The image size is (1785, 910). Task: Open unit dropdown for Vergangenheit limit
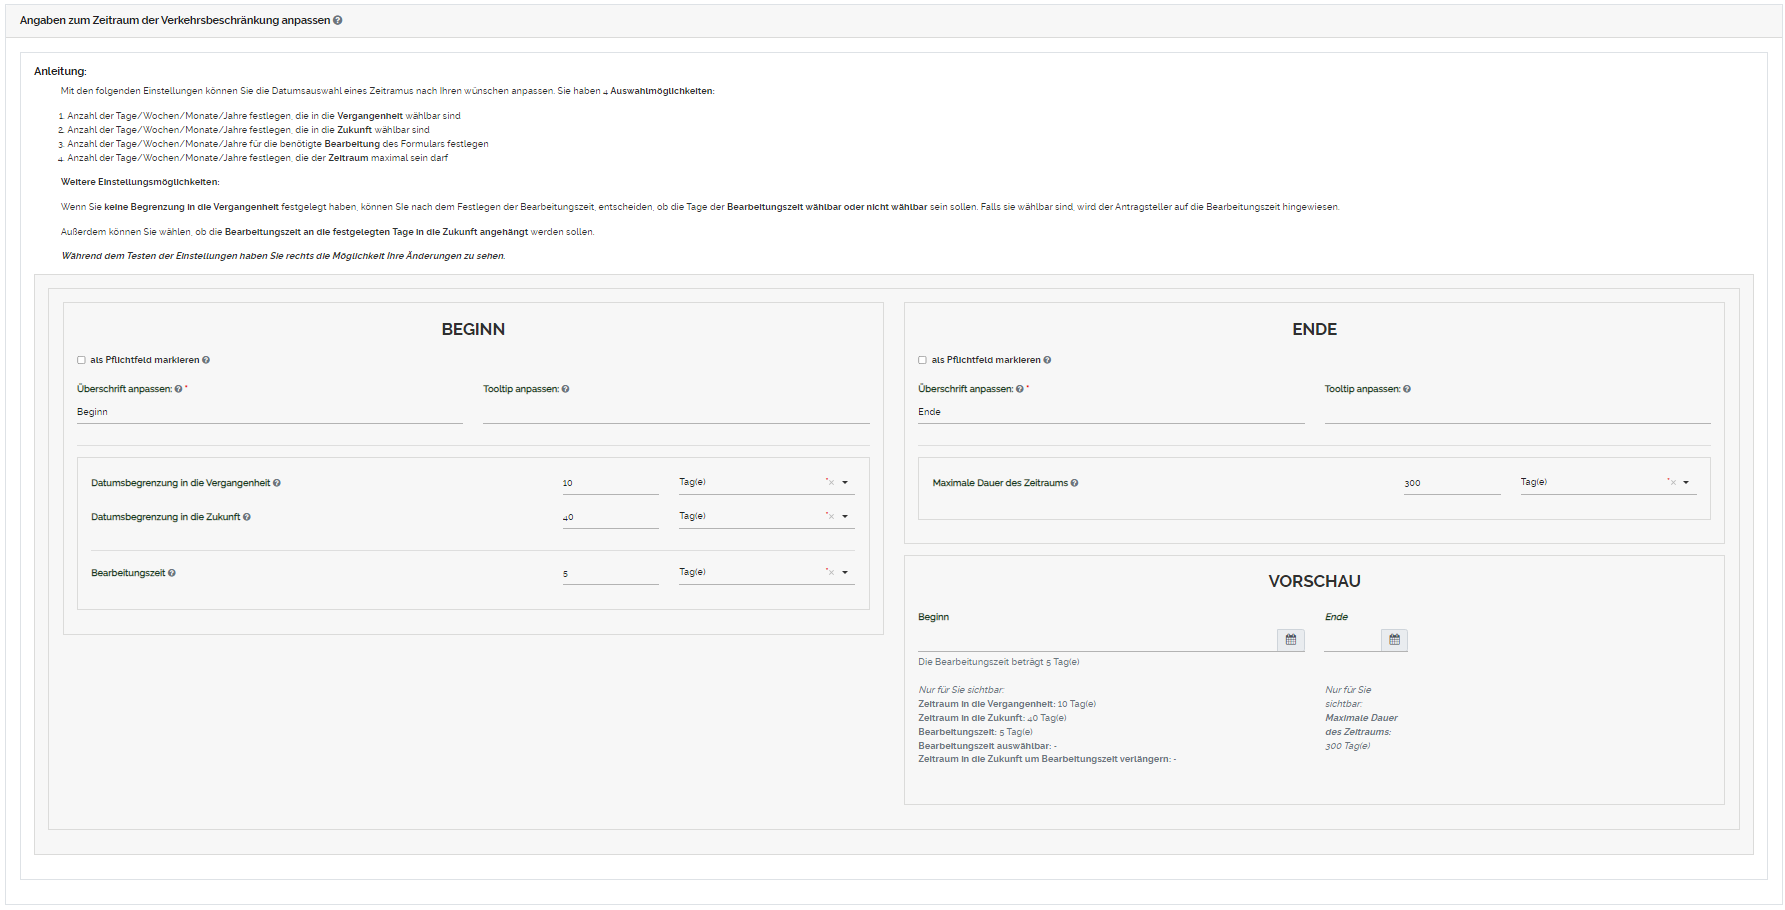tap(845, 483)
